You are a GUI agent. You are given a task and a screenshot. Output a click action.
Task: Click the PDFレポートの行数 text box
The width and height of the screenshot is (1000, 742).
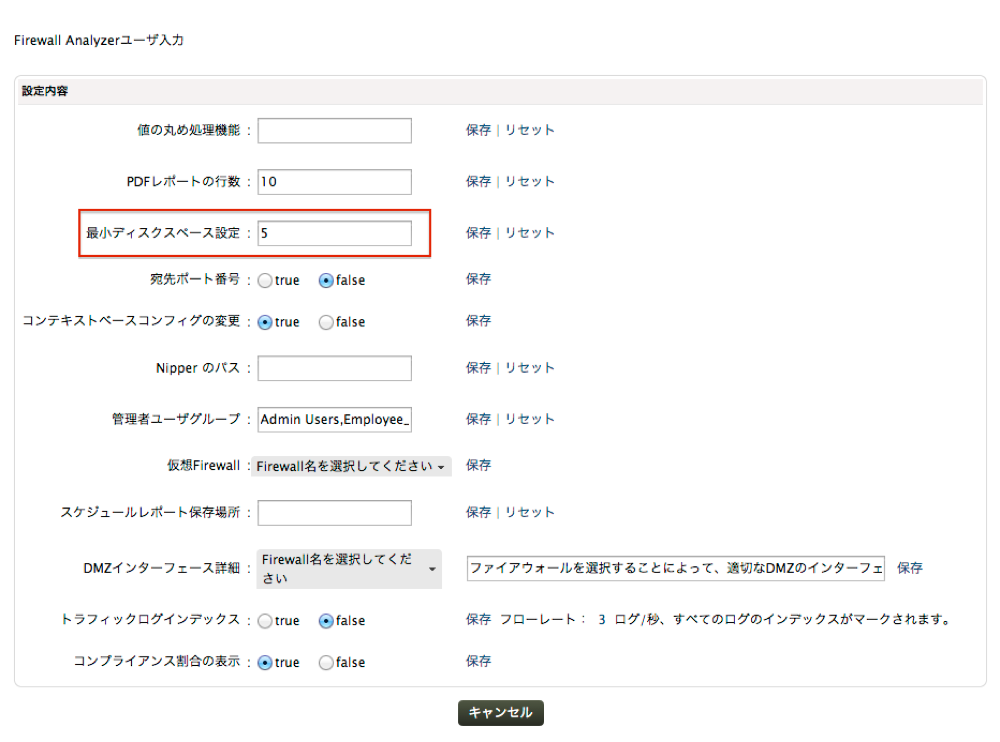[x=334, y=182]
